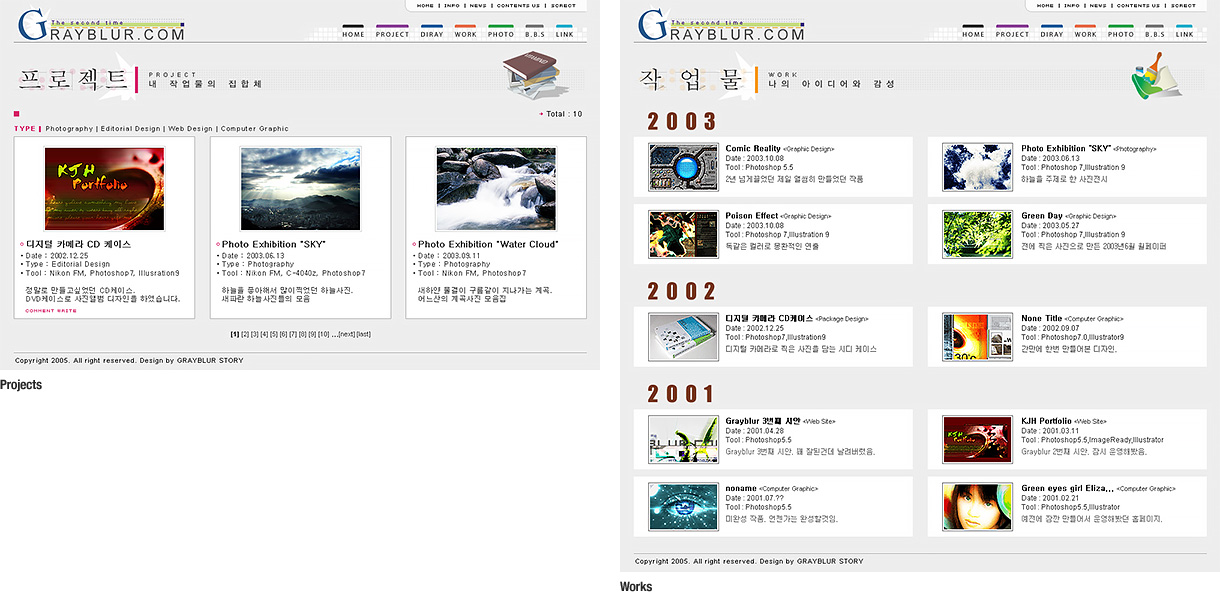Filter projects by Web Design type
This screenshot has height=602, width=1220.
point(190,129)
